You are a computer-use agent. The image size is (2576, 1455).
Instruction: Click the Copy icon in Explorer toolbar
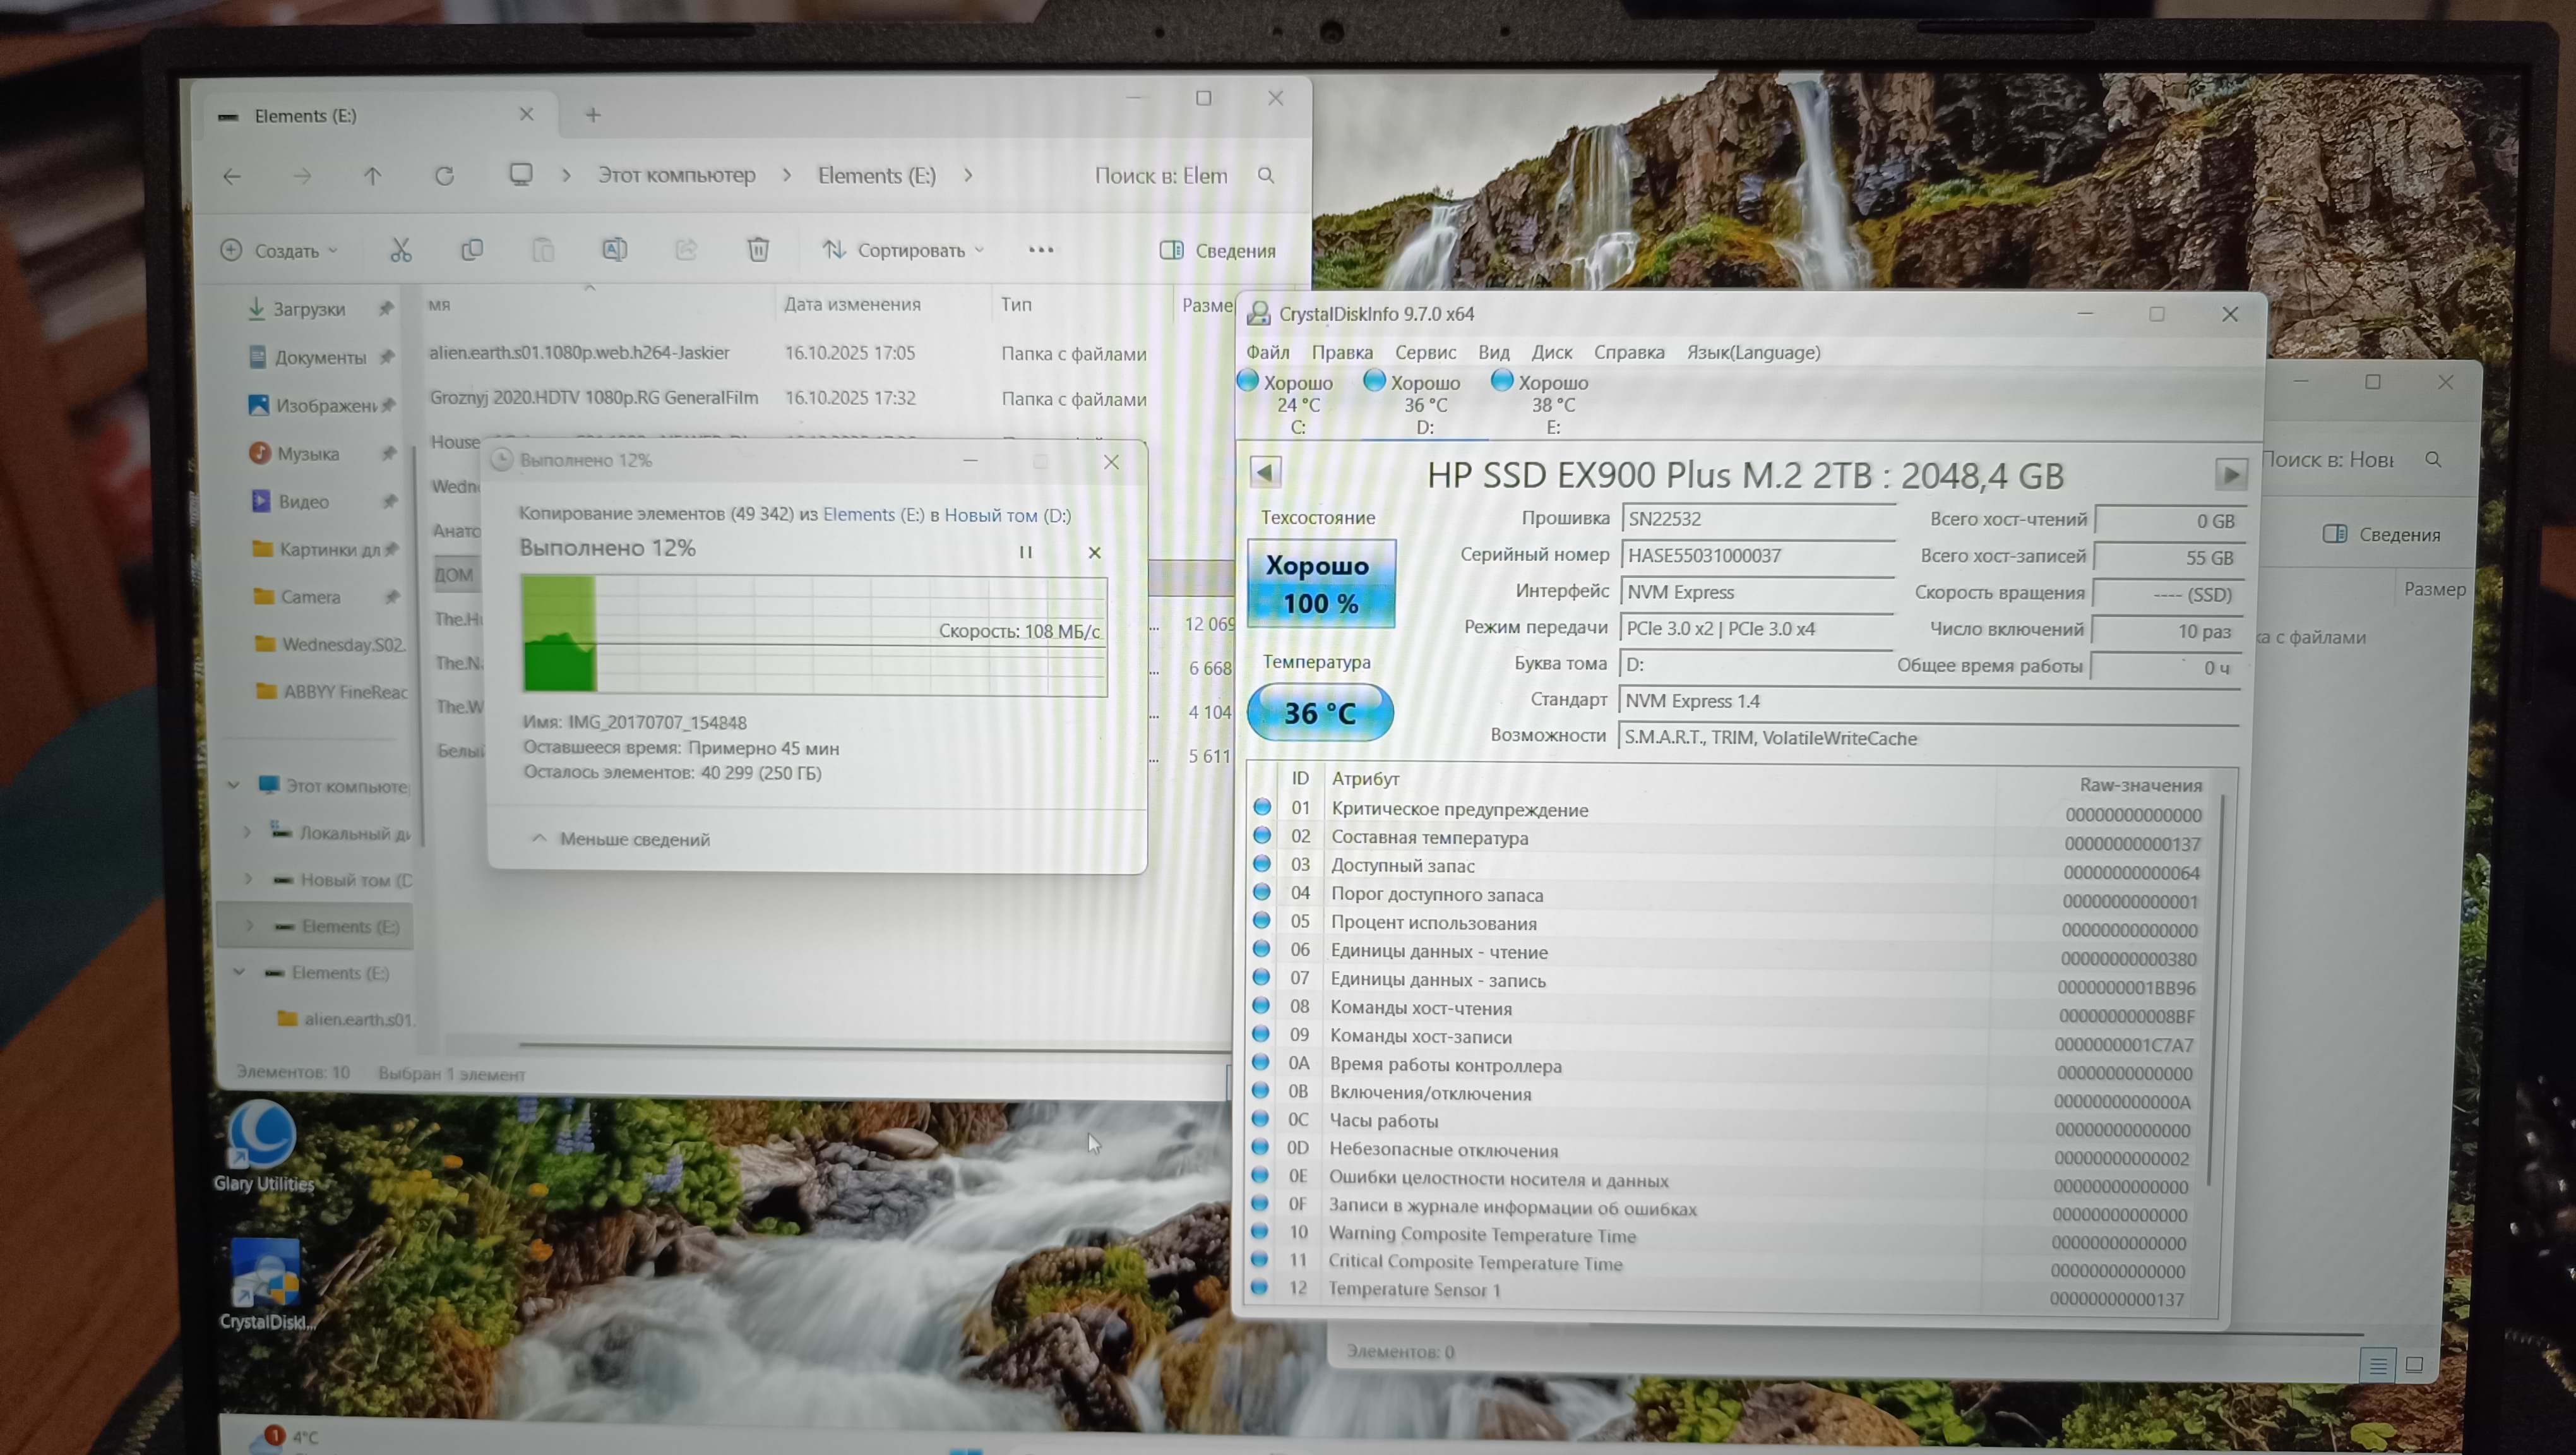click(472, 250)
